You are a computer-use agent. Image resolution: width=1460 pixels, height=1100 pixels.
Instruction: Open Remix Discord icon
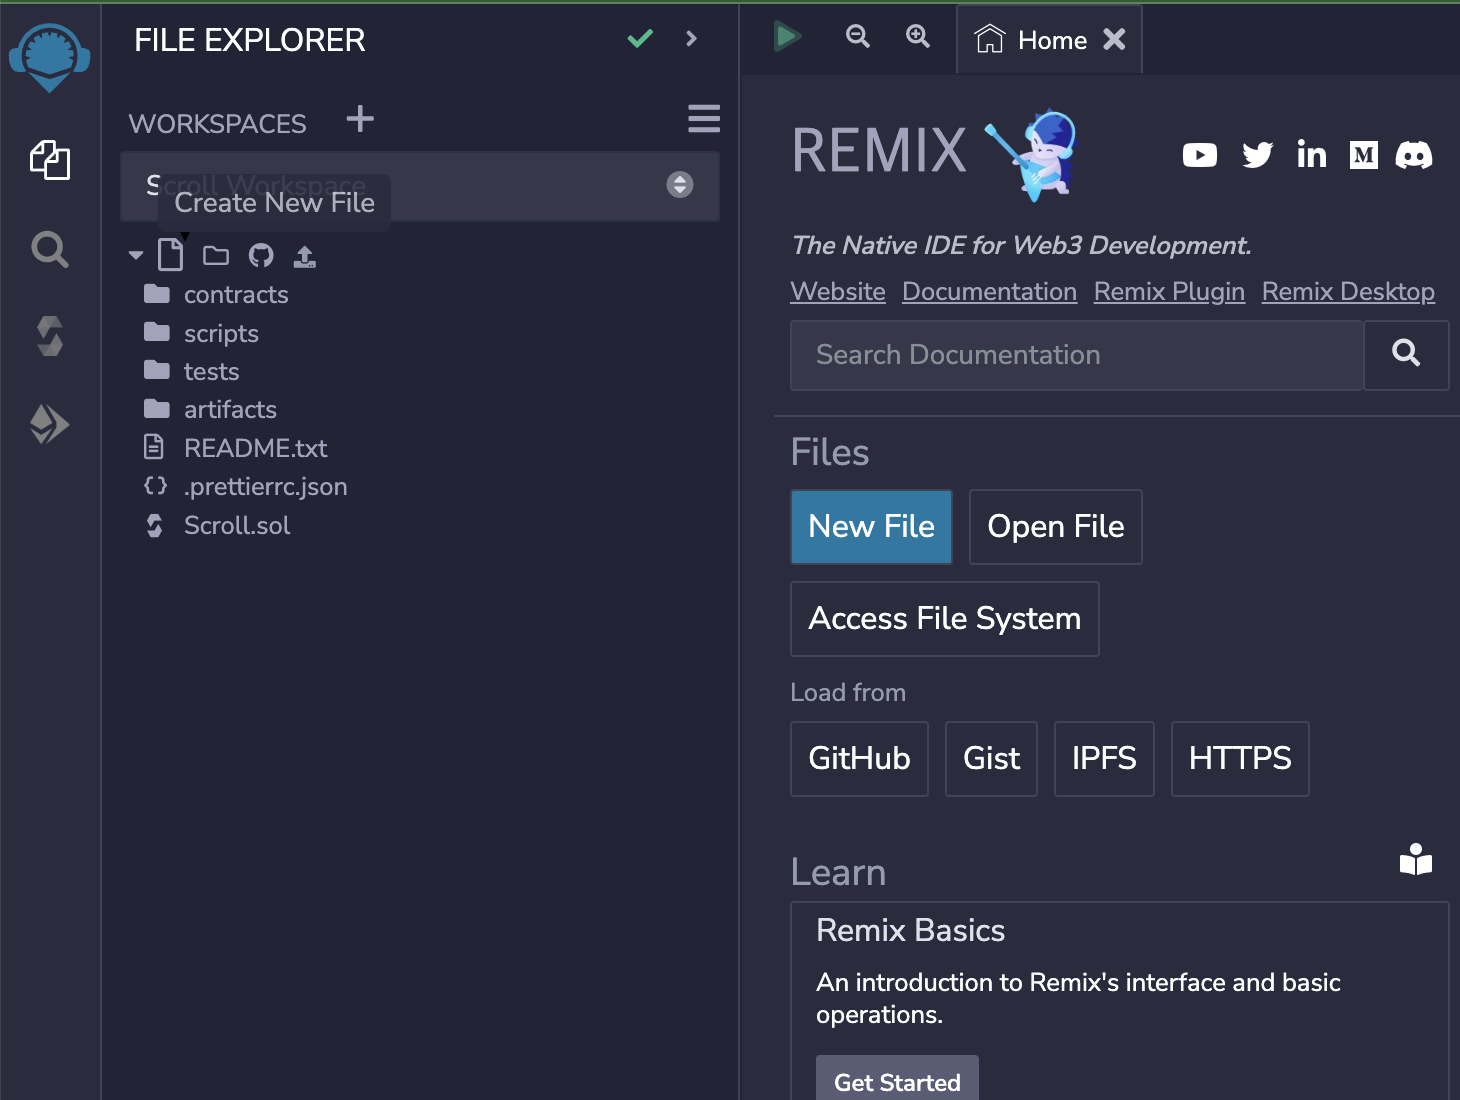[1414, 155]
